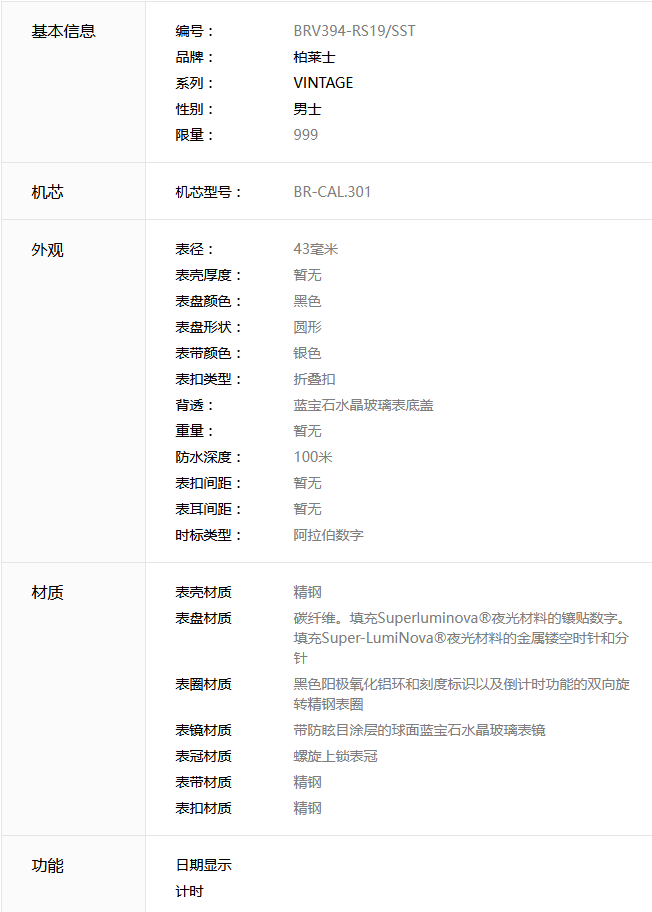Open the VINTAGE series link

pyautogui.click(x=323, y=83)
